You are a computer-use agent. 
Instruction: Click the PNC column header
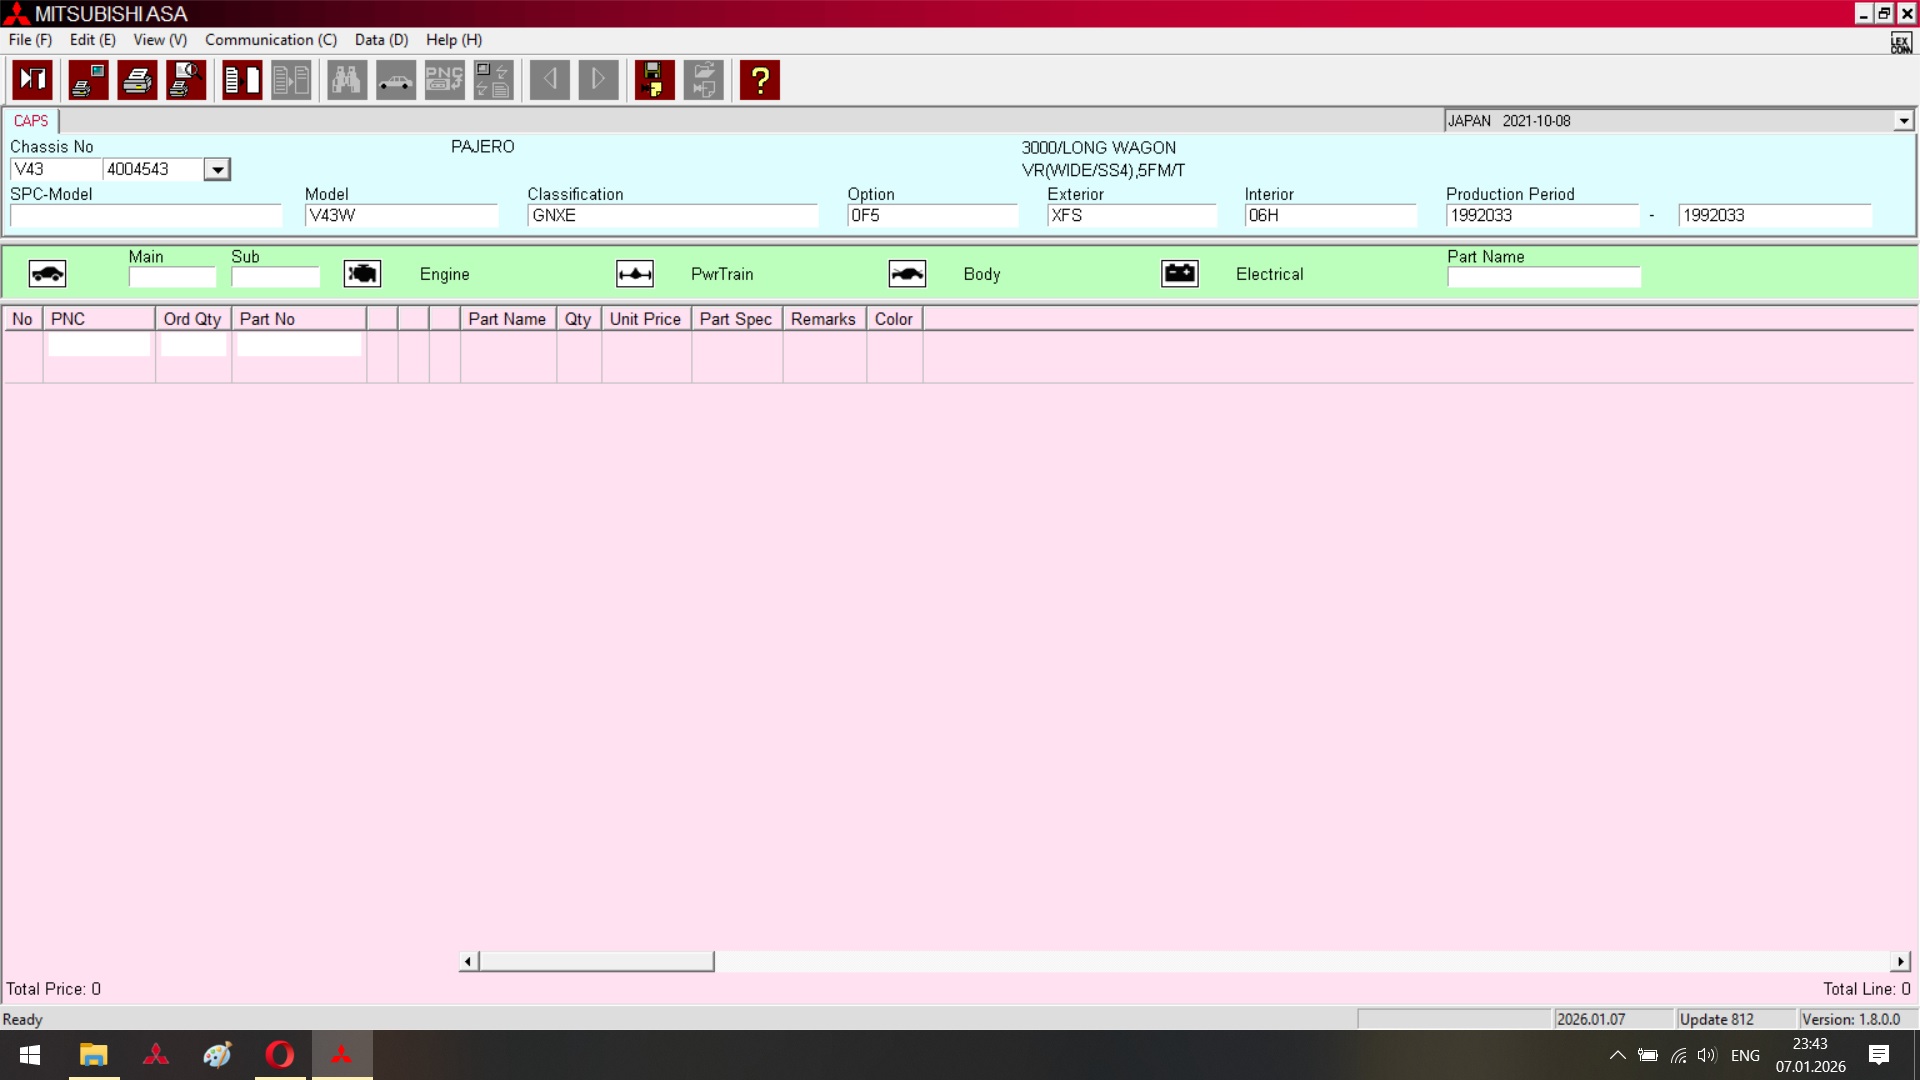[x=98, y=319]
